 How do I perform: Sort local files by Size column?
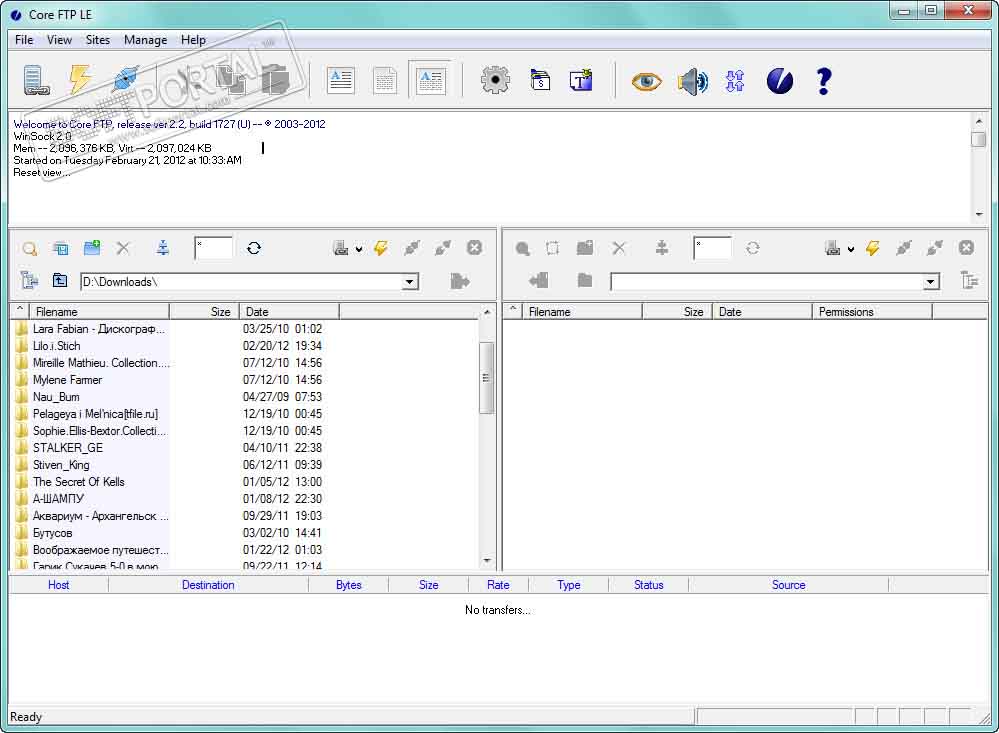tap(204, 312)
